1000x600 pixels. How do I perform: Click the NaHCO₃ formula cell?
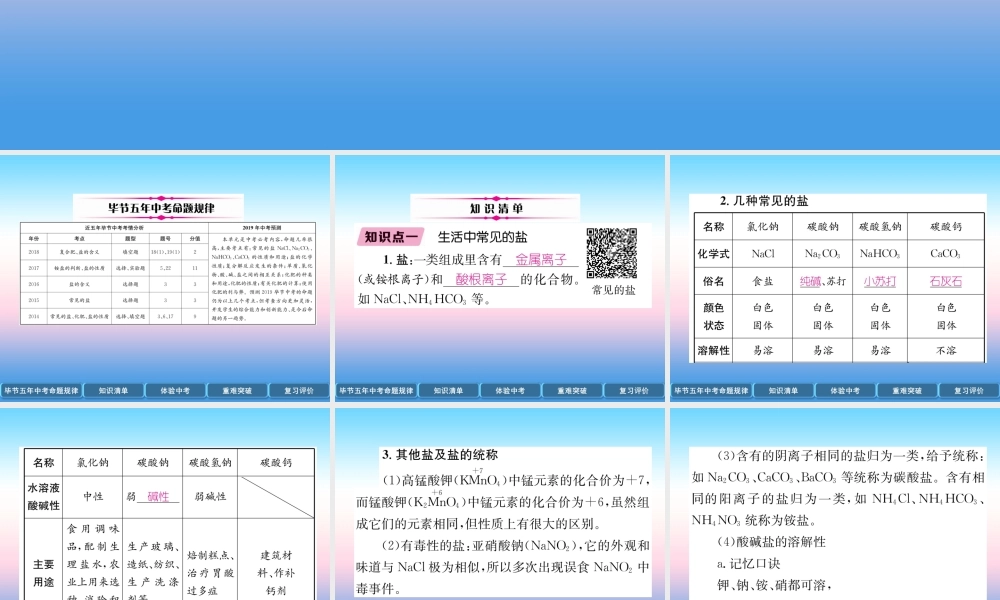click(x=879, y=254)
